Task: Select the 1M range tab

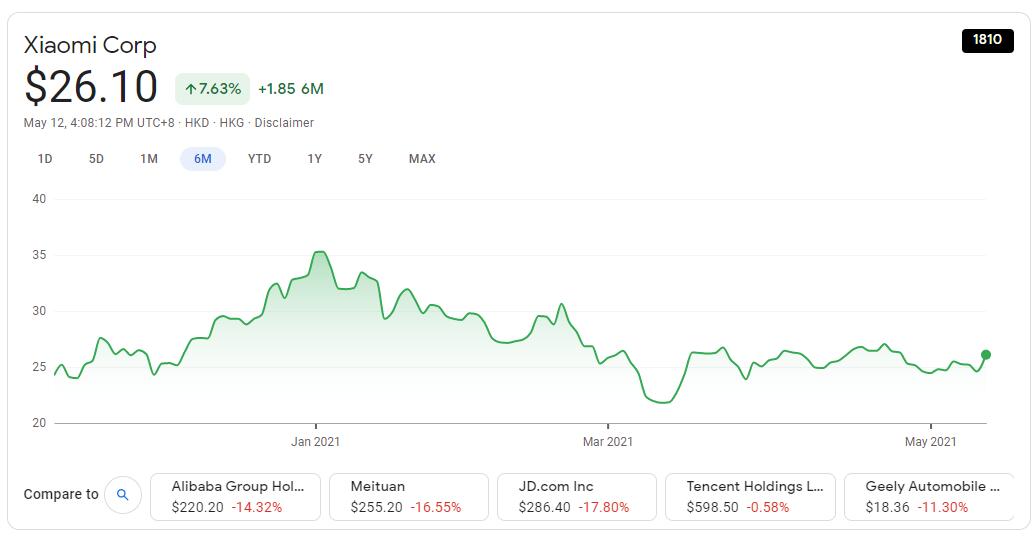Action: (x=149, y=159)
